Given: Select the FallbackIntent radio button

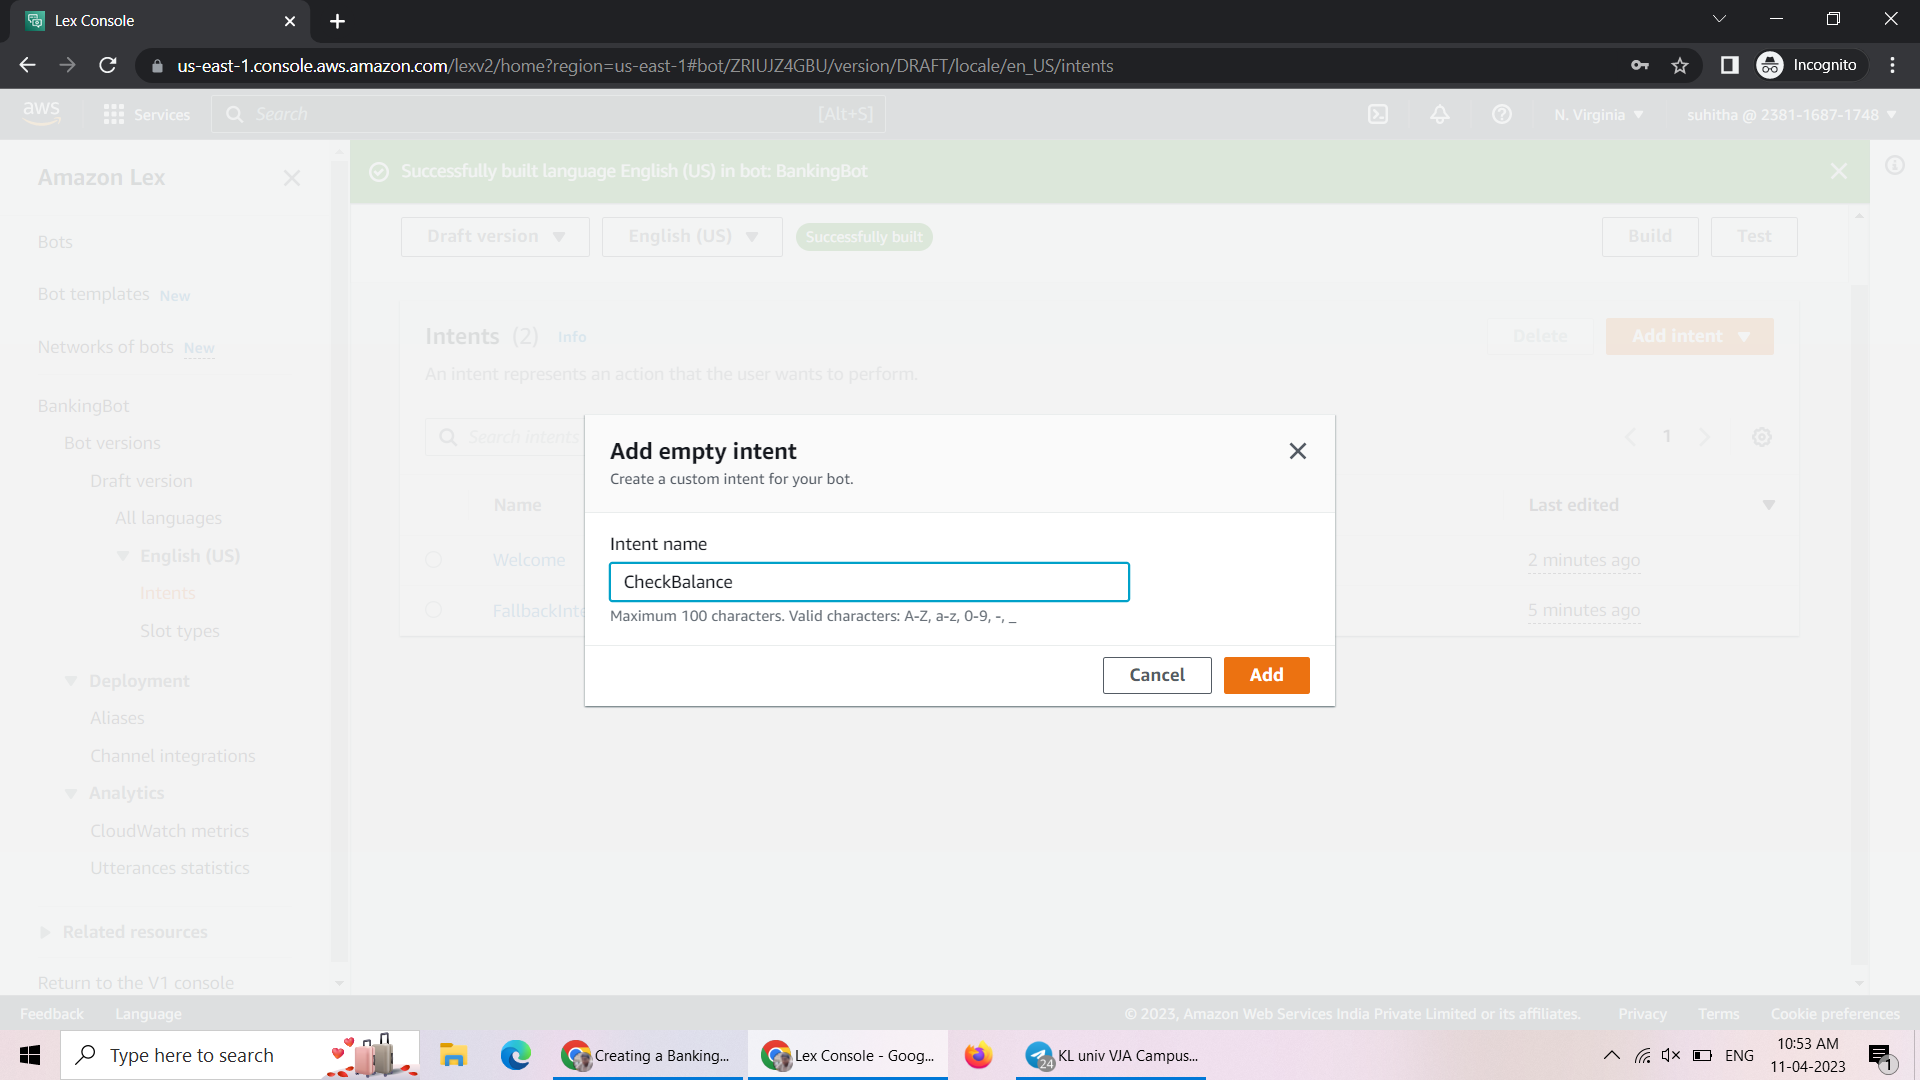Looking at the screenshot, I should pos(434,610).
